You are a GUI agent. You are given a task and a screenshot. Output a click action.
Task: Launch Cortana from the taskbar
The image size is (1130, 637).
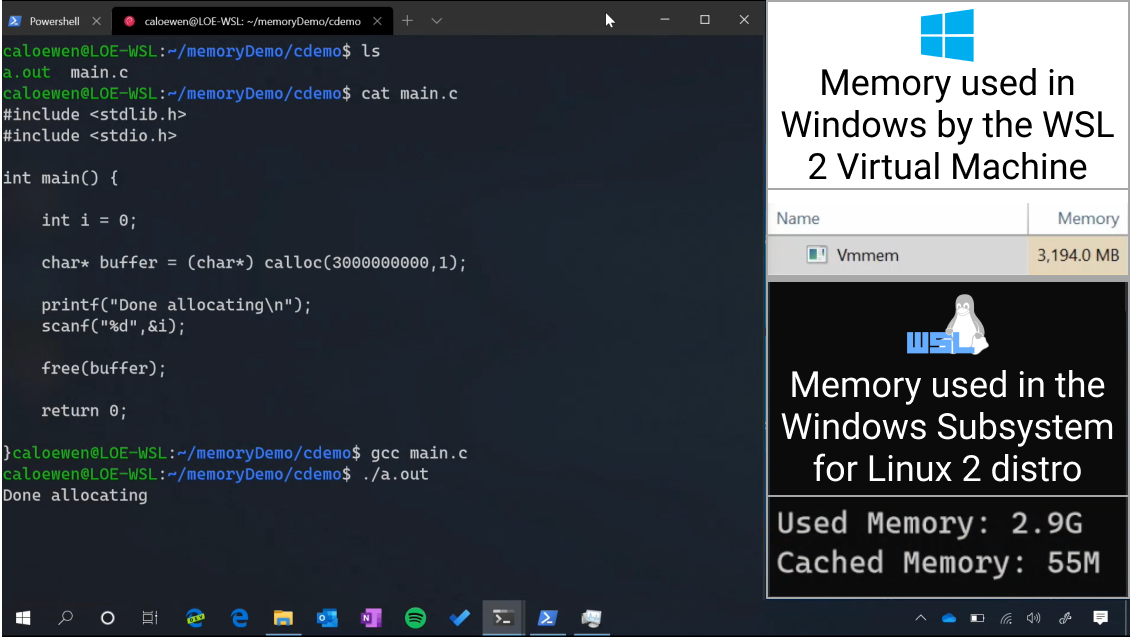108,618
